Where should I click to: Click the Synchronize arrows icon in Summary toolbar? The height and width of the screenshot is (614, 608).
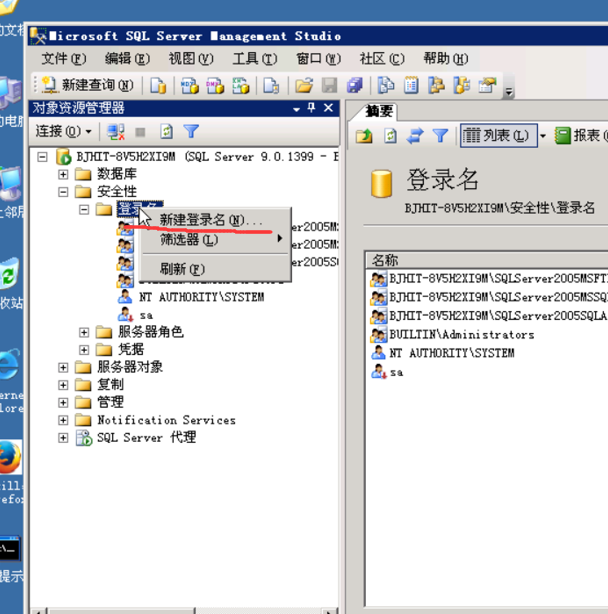415,136
